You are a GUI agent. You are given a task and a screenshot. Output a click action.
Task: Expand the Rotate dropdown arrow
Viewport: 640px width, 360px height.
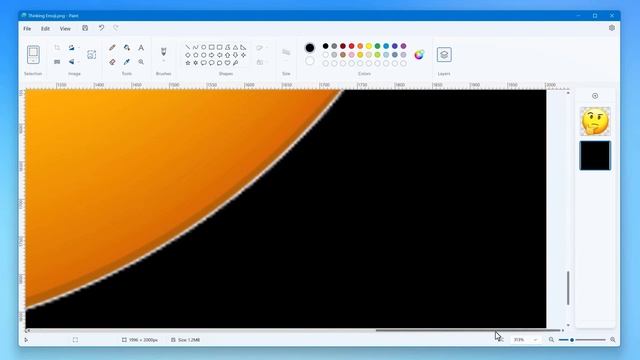pos(78,48)
